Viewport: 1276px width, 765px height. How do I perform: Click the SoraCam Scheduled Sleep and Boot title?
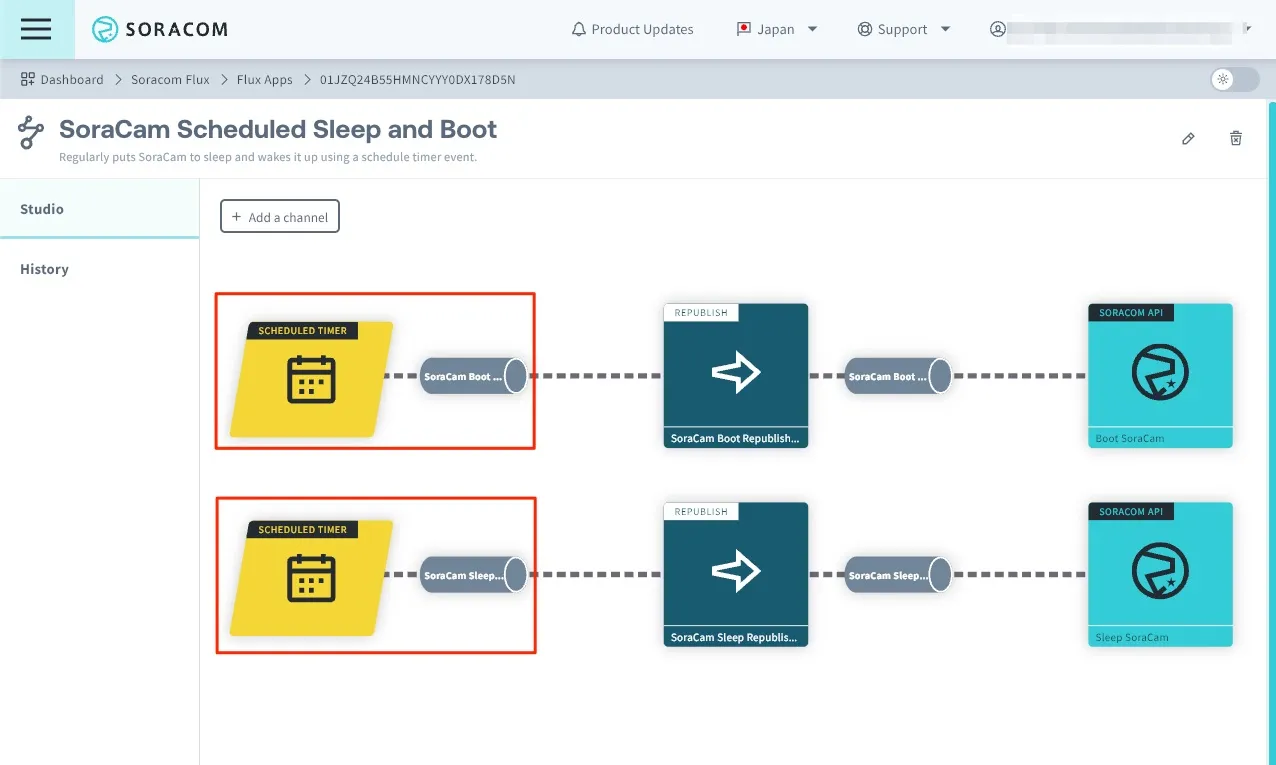pyautogui.click(x=278, y=129)
